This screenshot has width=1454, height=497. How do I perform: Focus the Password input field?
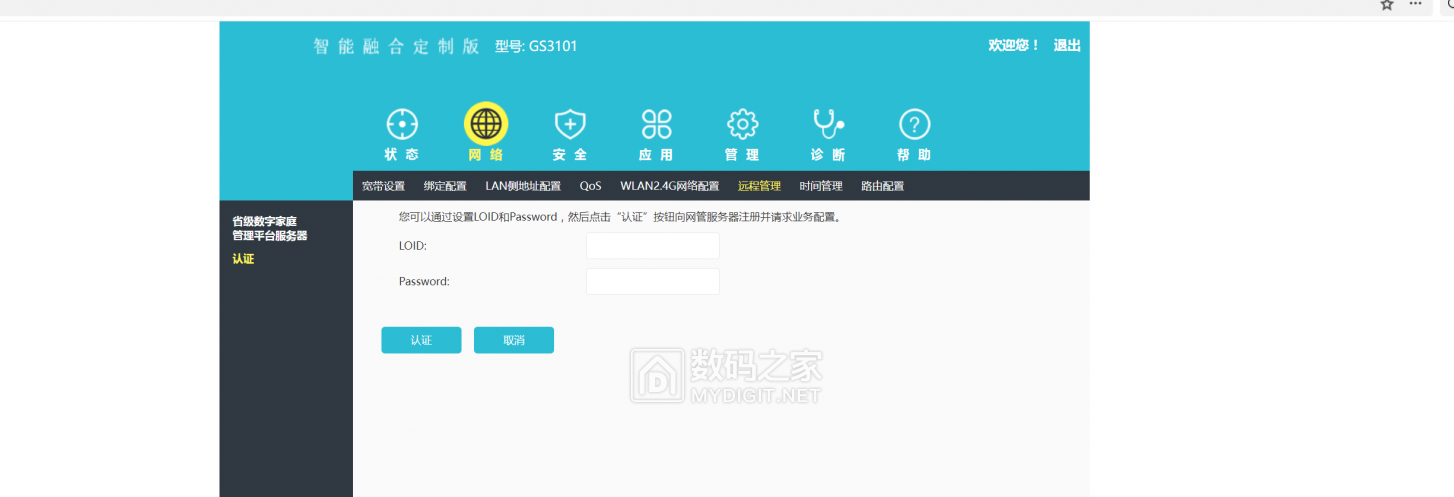pyautogui.click(x=652, y=282)
